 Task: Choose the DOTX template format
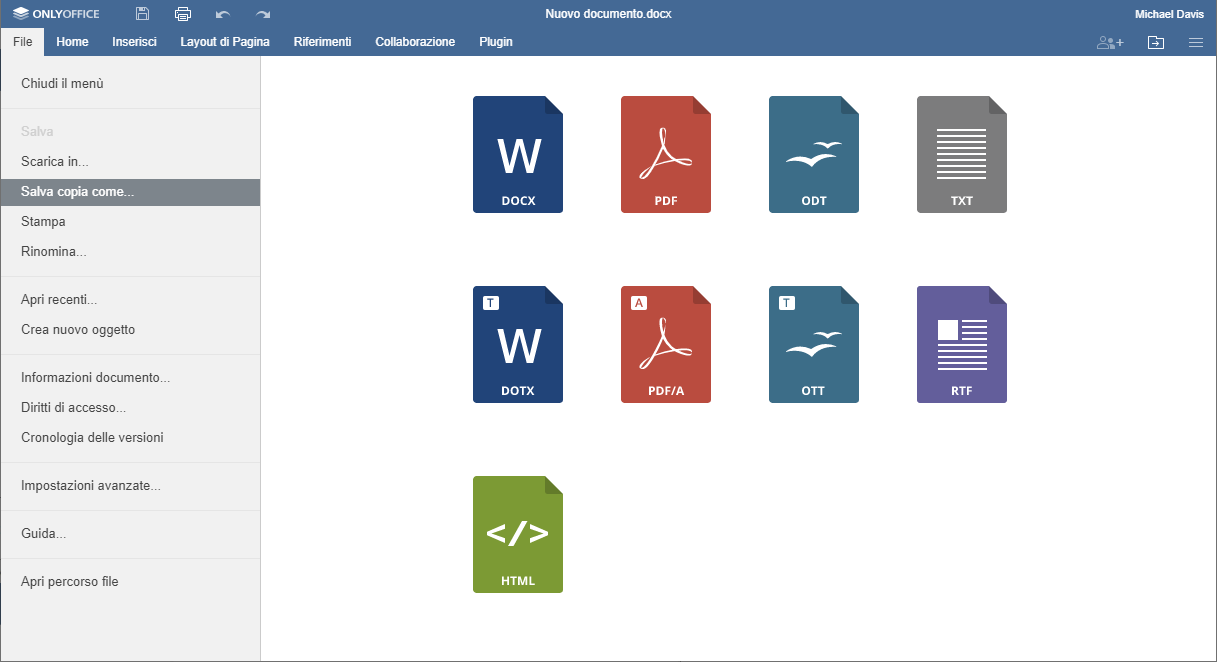[518, 344]
